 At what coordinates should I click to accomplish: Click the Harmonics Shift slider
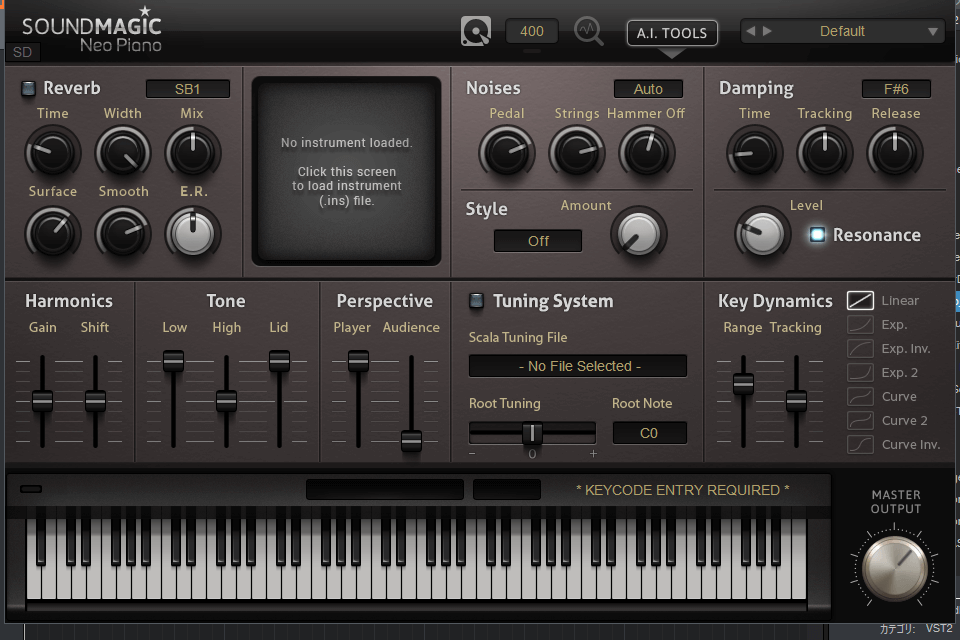tap(95, 401)
